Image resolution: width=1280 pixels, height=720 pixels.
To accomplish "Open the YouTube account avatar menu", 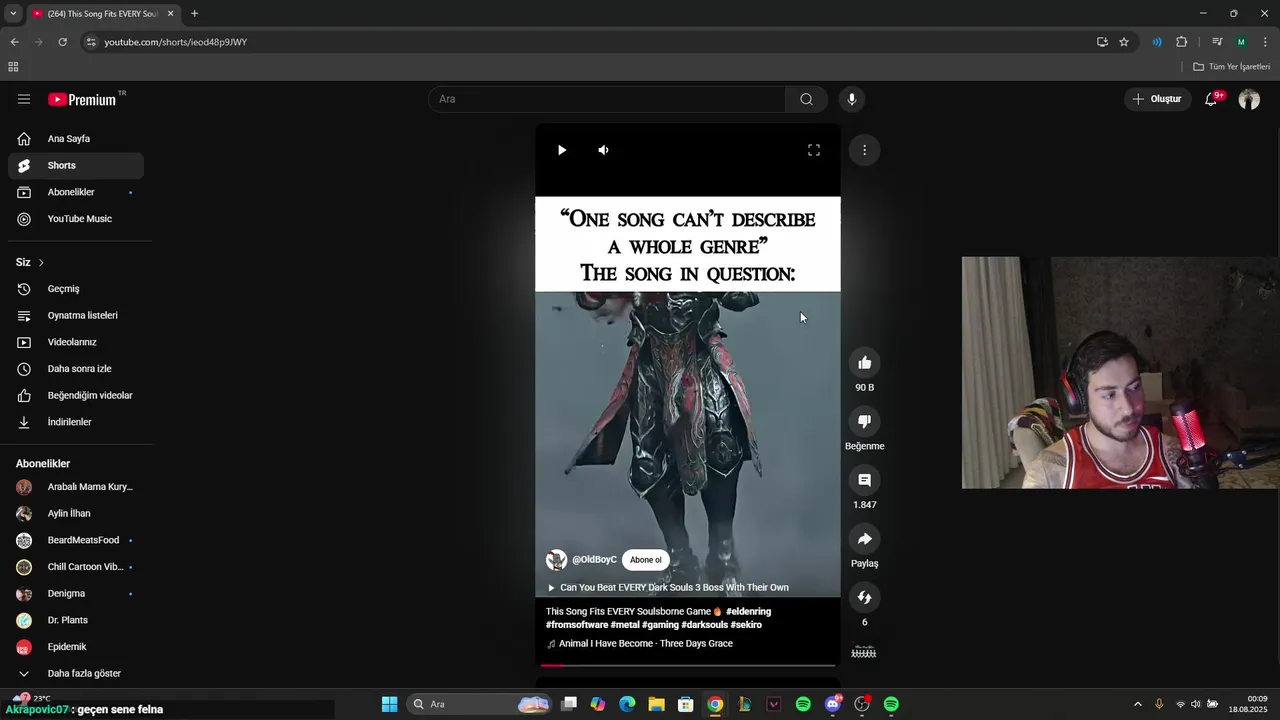I will coord(1249,99).
